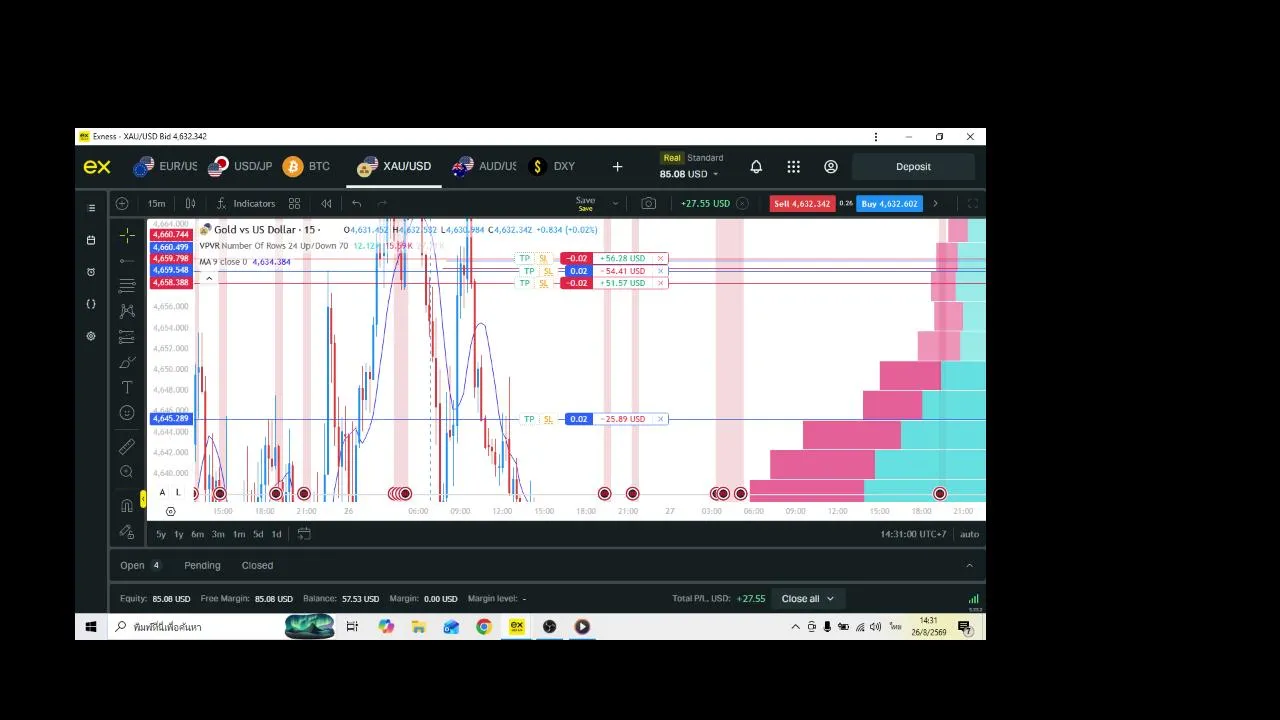Screen dimensions: 1280x720
Task: Open the Real Standard account dropdown
Action: (692, 166)
